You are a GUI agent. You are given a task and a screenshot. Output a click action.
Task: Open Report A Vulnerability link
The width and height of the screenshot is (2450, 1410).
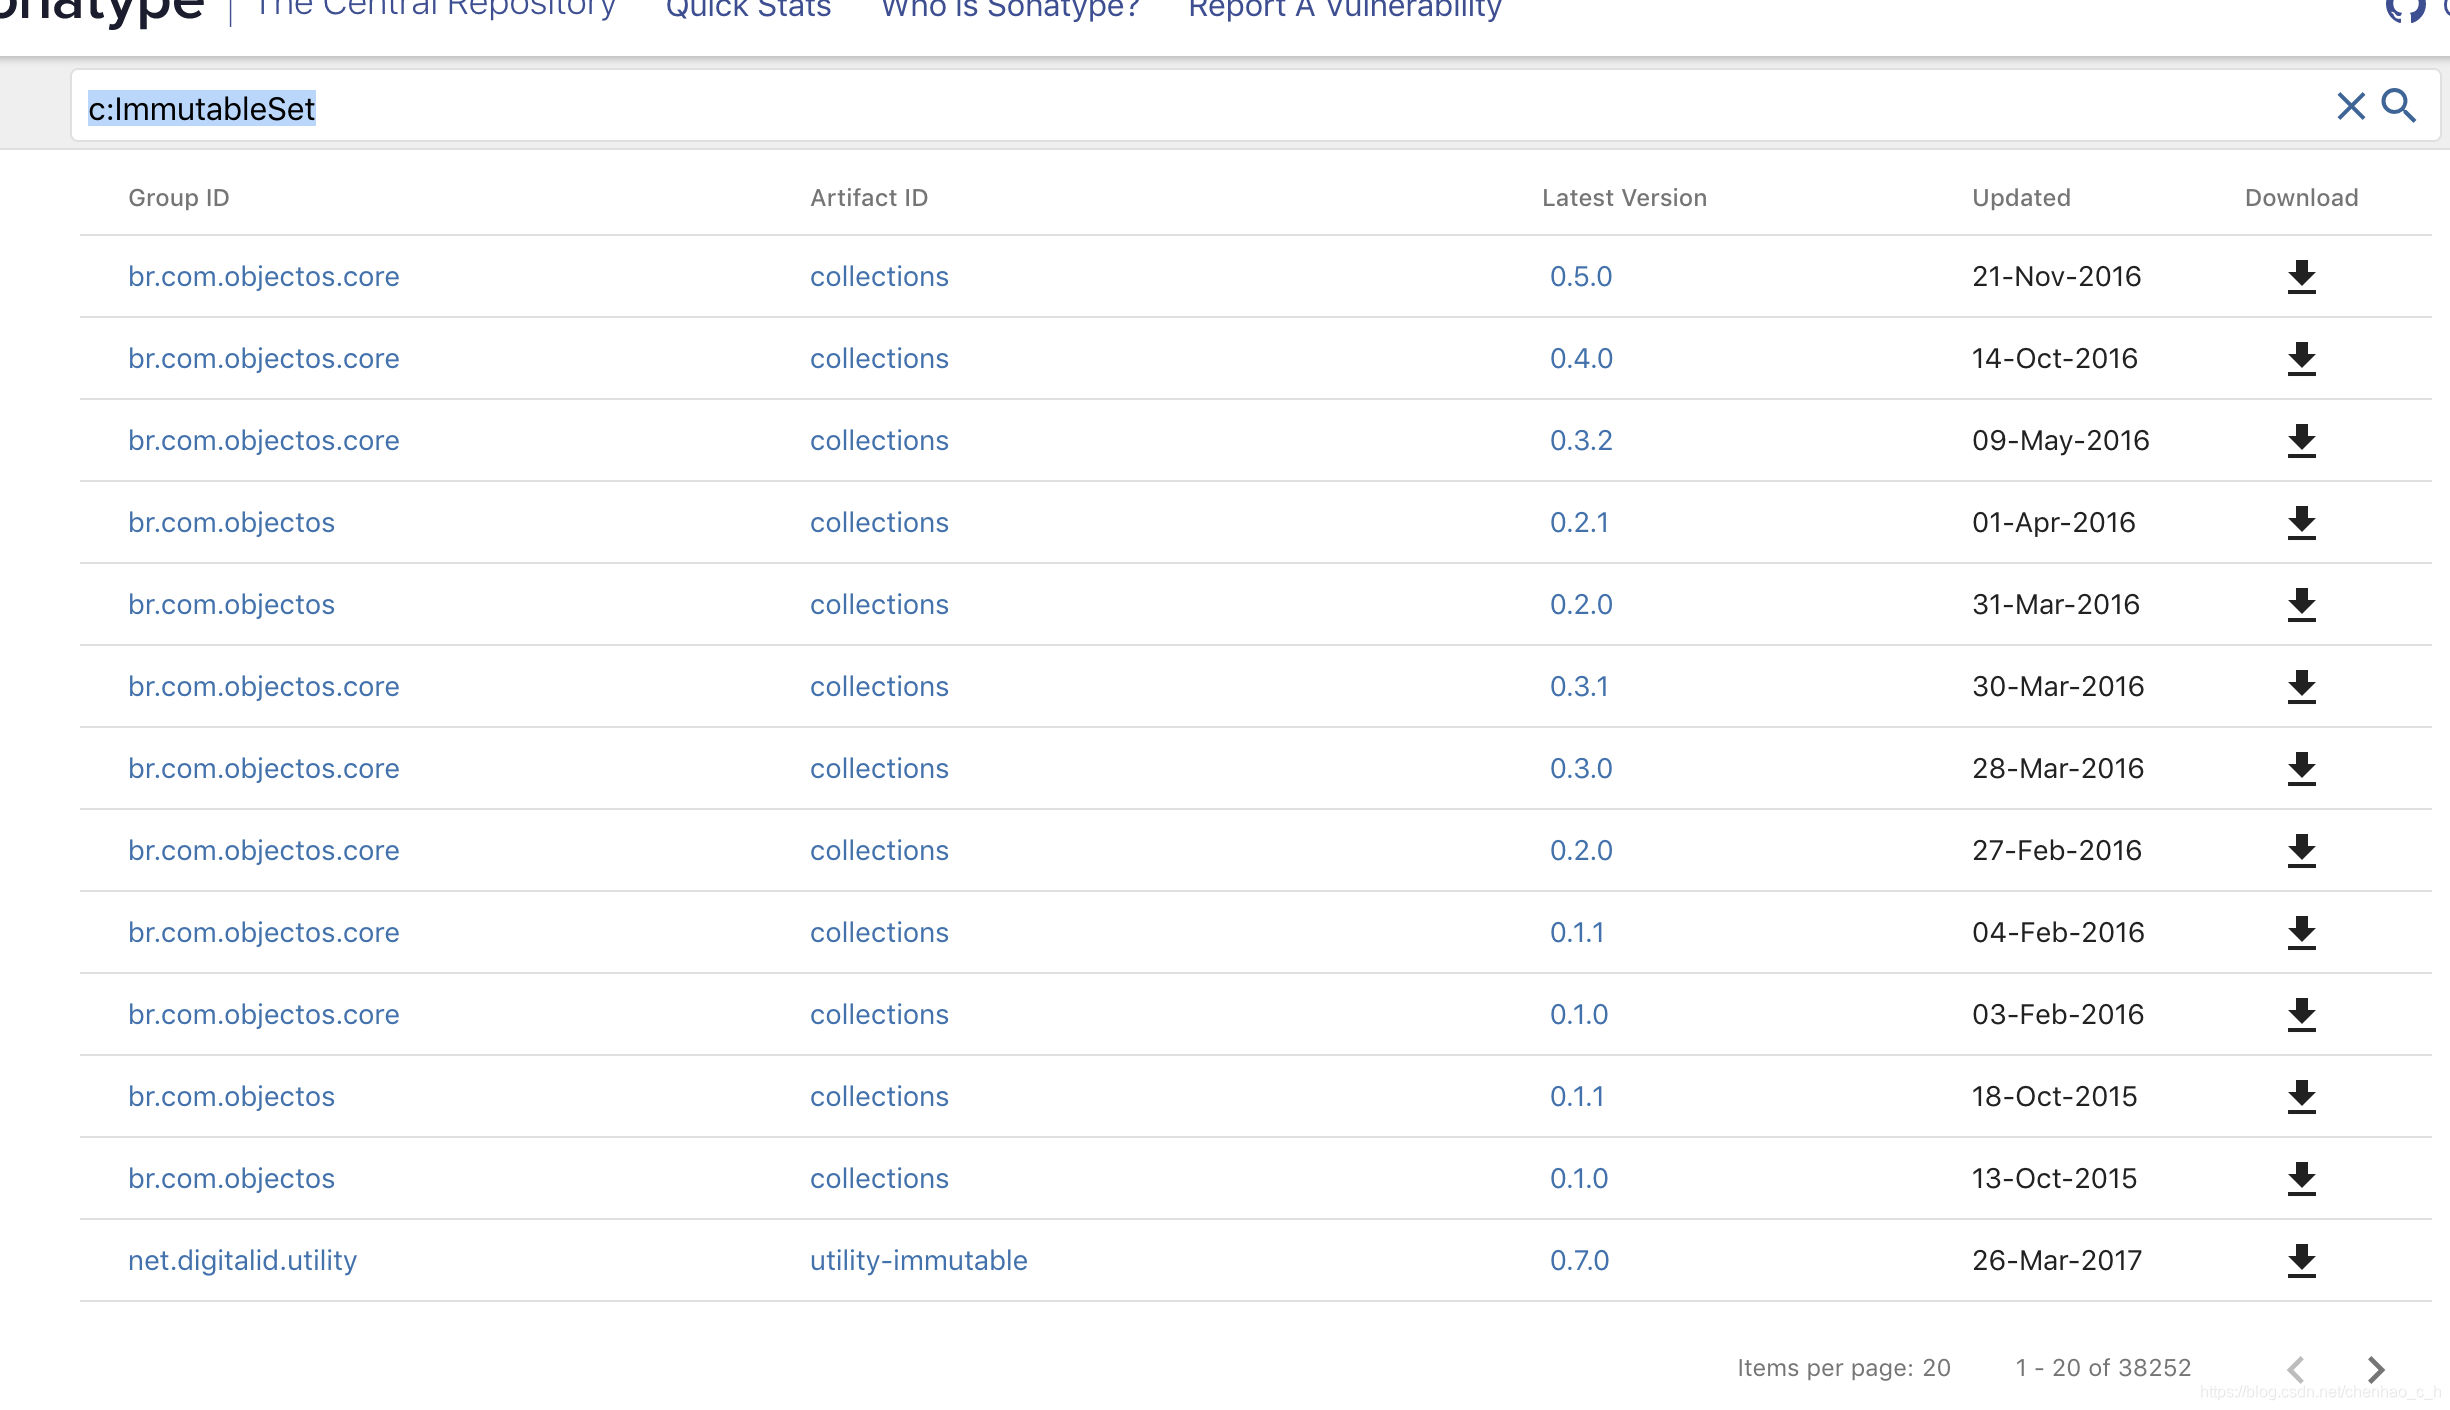(1345, 10)
